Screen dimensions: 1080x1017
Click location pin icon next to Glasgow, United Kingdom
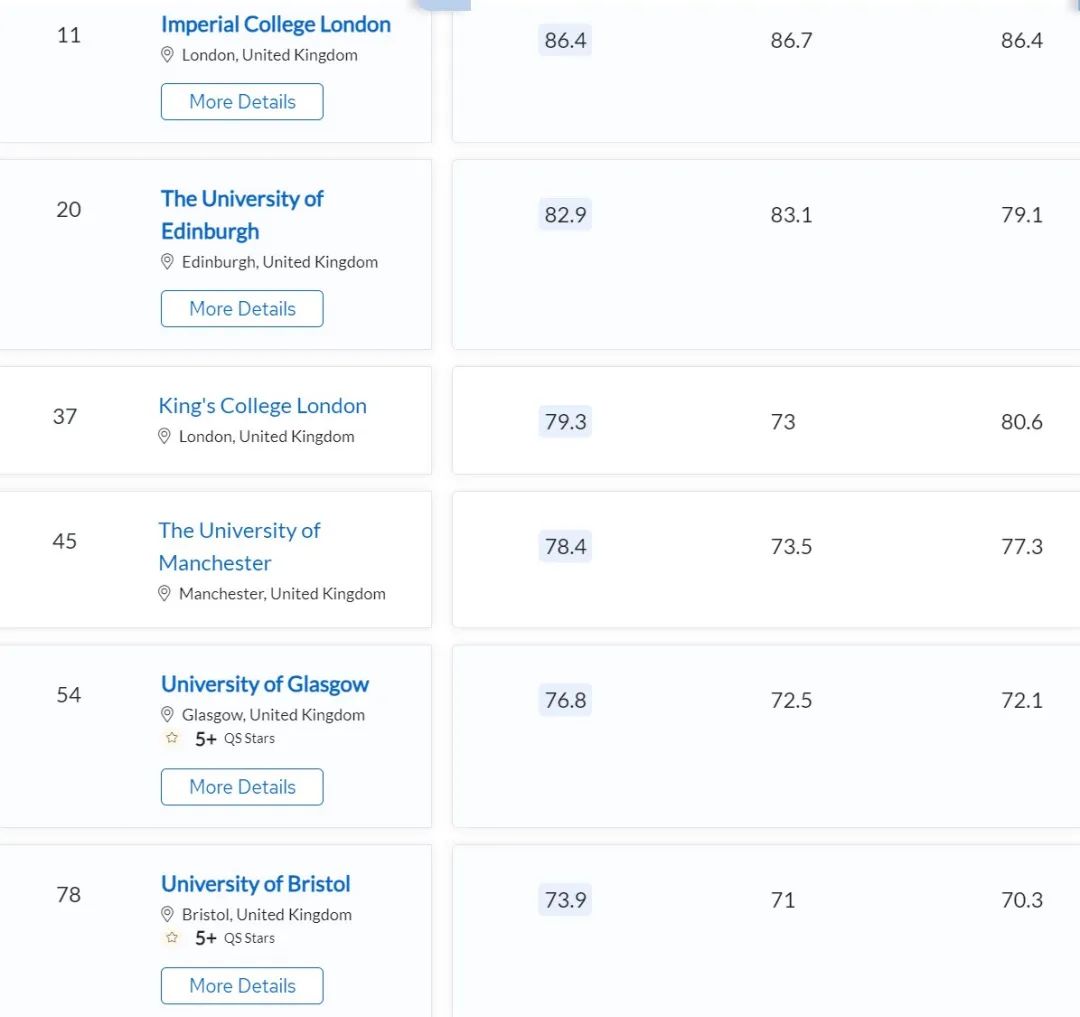[168, 715]
